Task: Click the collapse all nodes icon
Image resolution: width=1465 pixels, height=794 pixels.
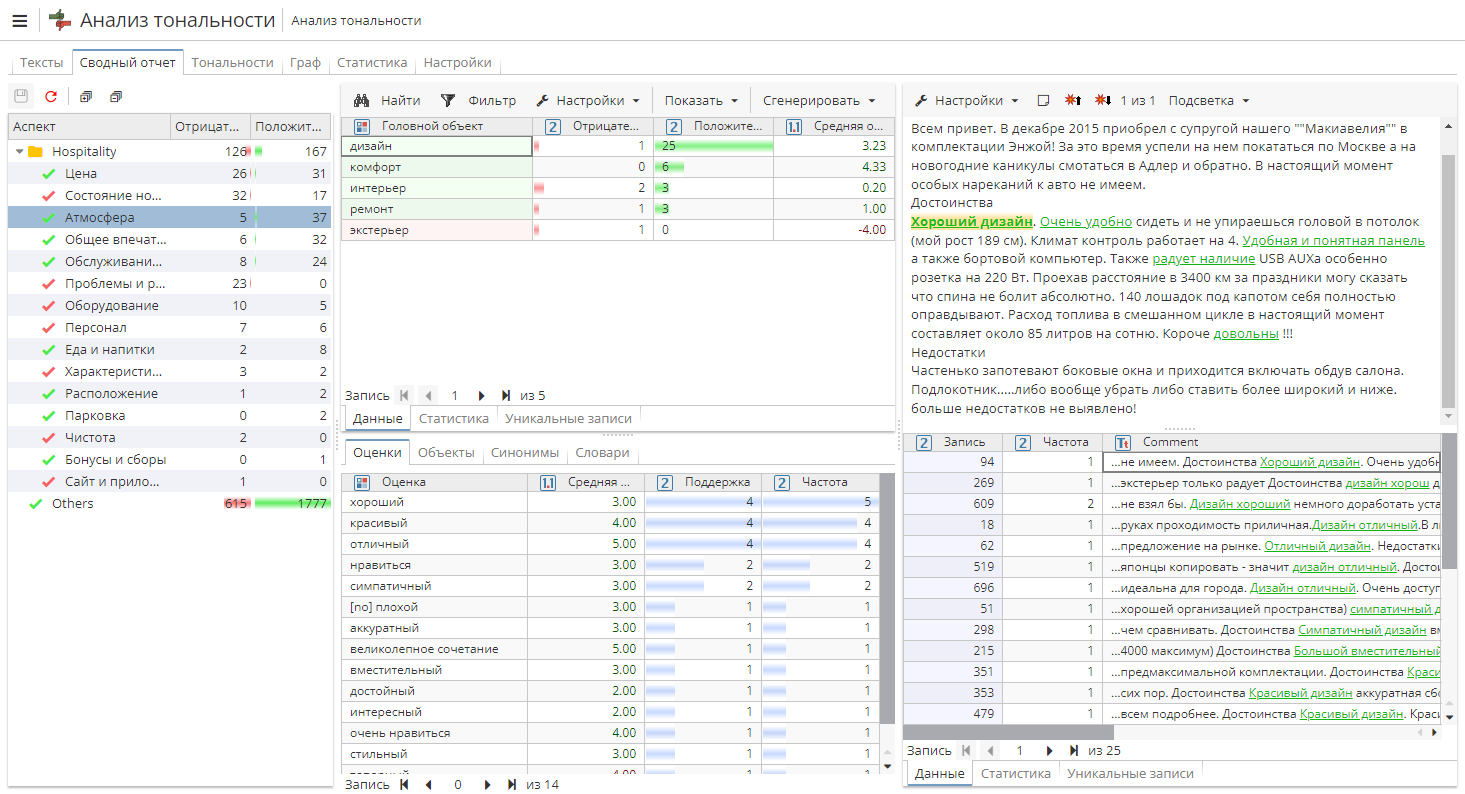Action: [116, 97]
